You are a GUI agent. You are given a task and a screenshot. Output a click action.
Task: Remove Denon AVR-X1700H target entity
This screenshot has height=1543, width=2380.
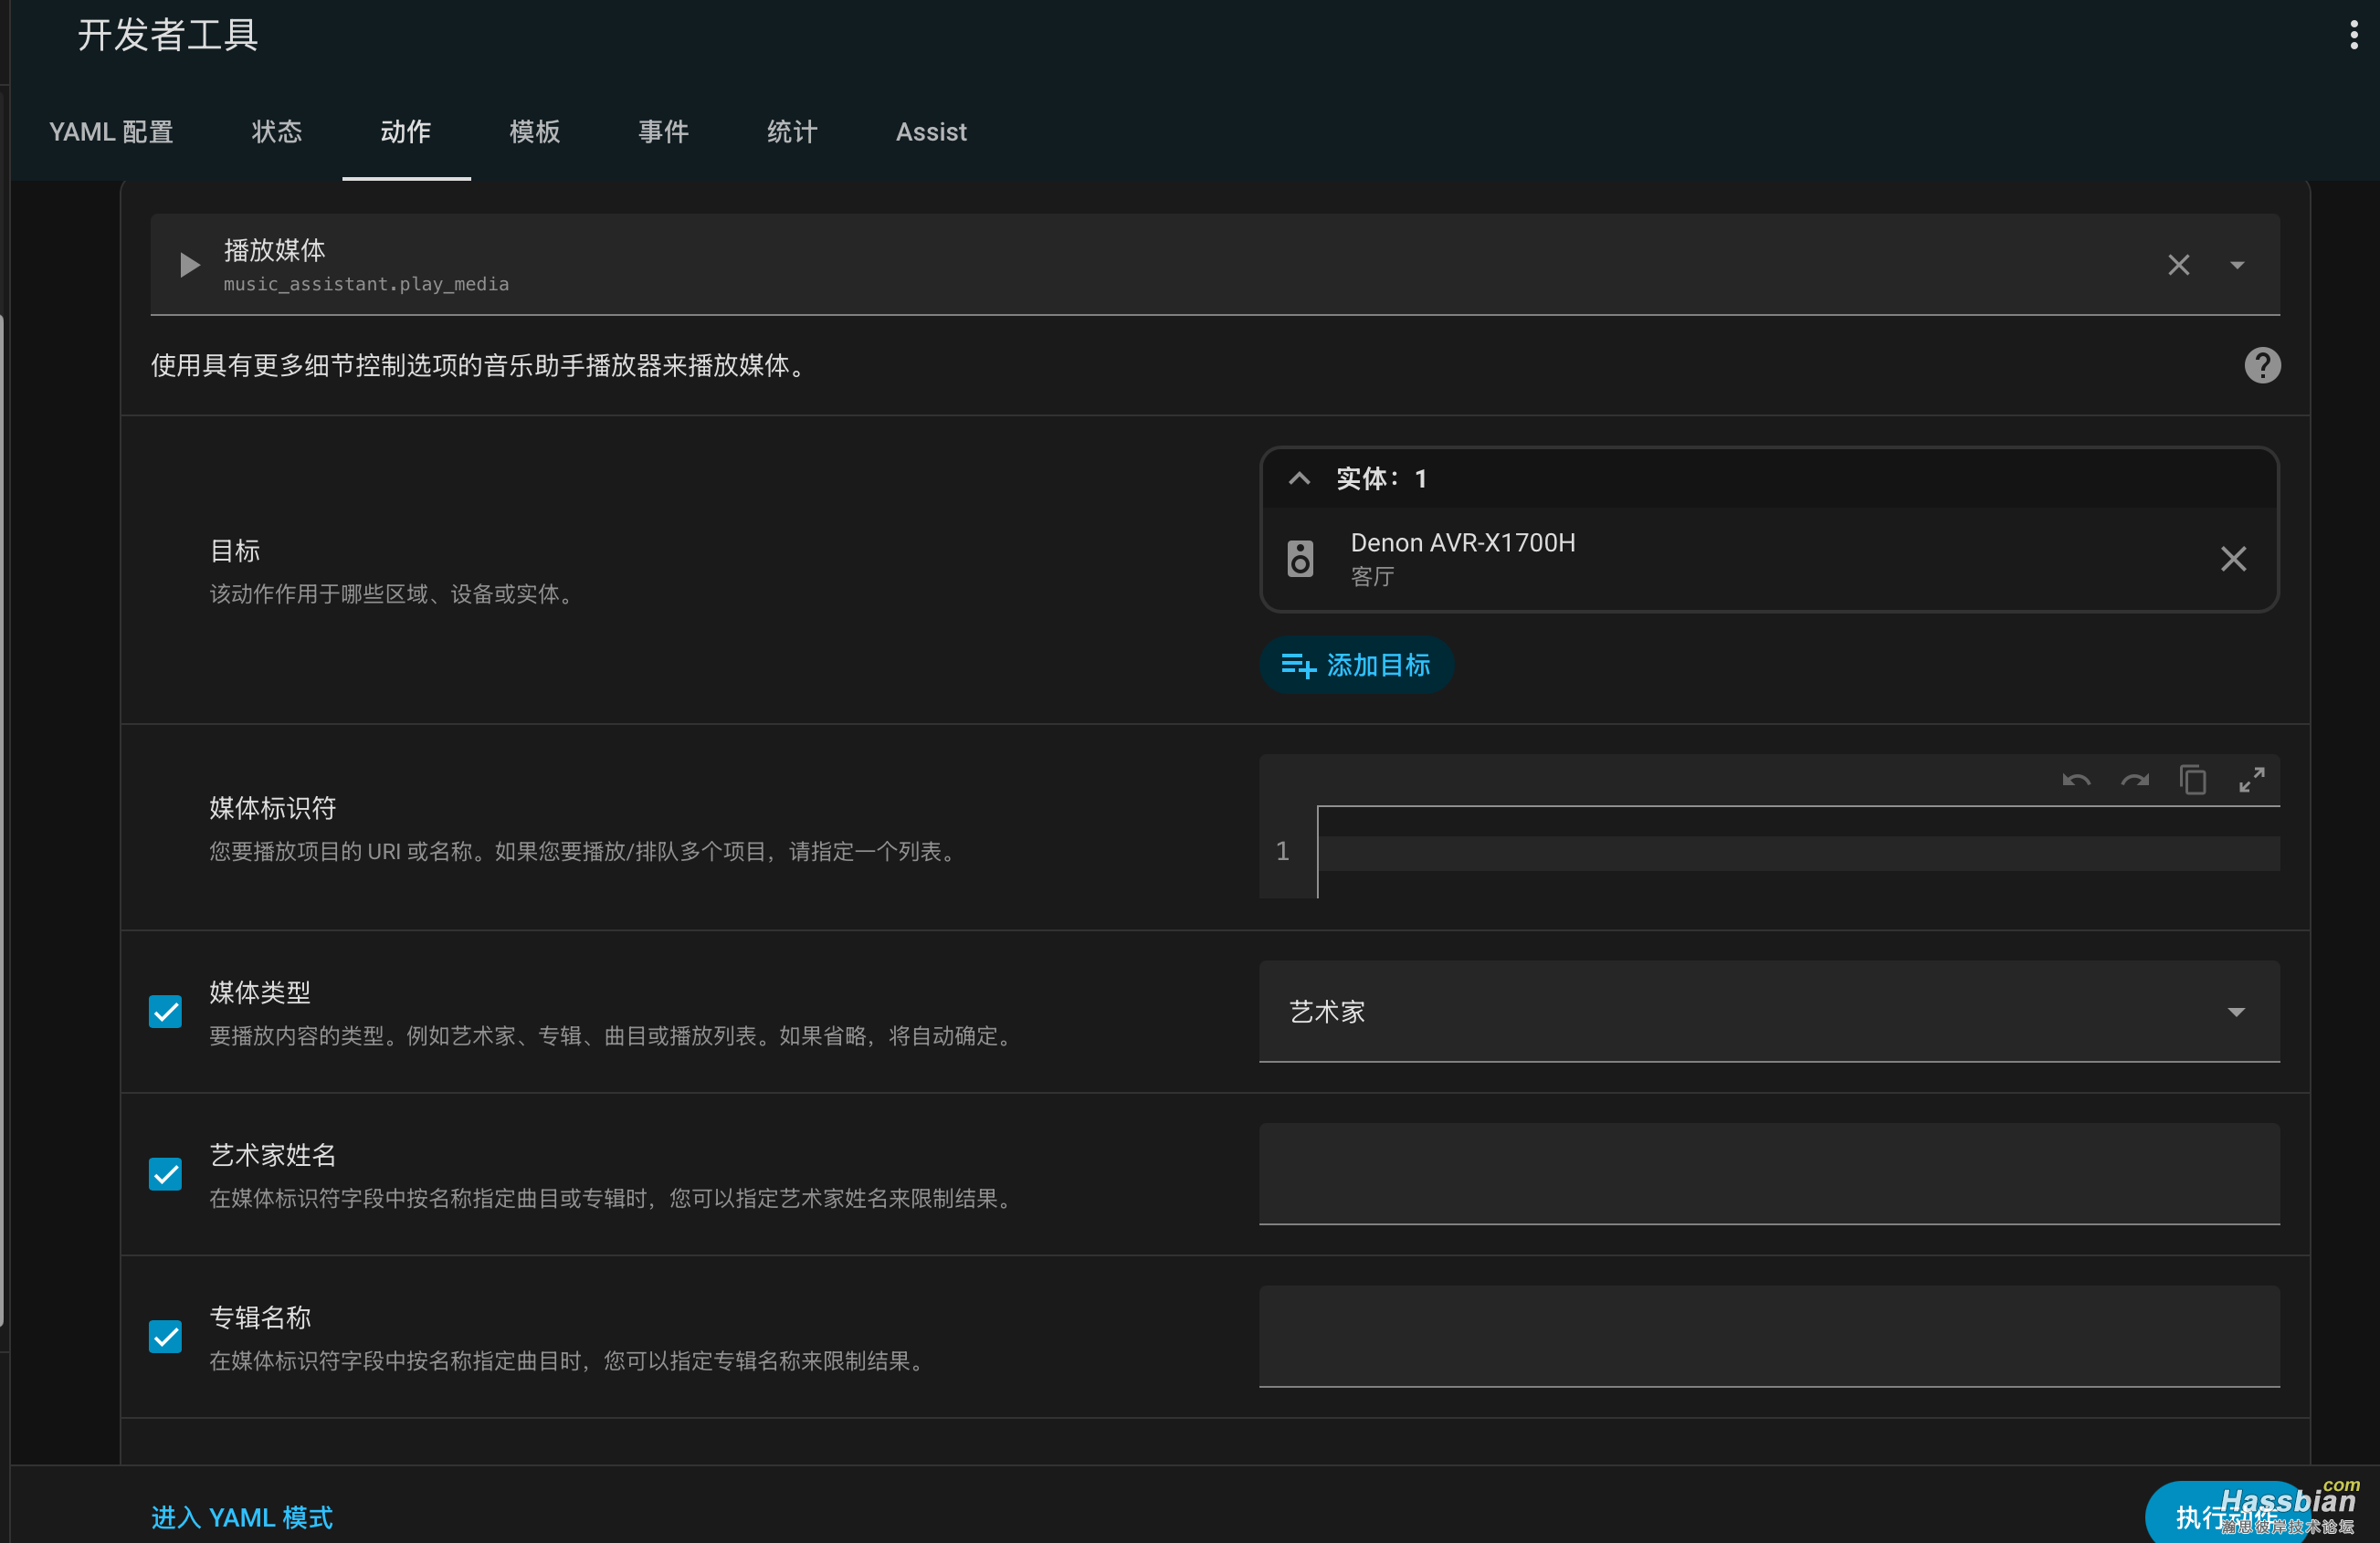2233,559
